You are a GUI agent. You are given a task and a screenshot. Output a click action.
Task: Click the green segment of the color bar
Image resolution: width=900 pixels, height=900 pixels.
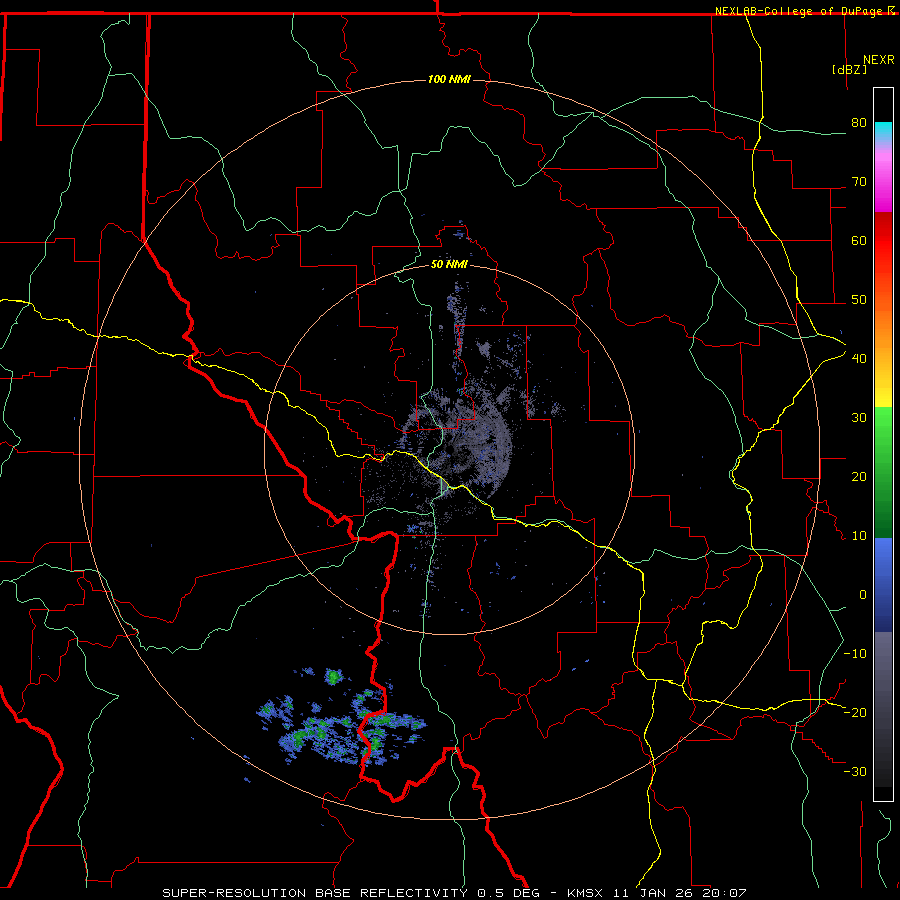tap(883, 472)
